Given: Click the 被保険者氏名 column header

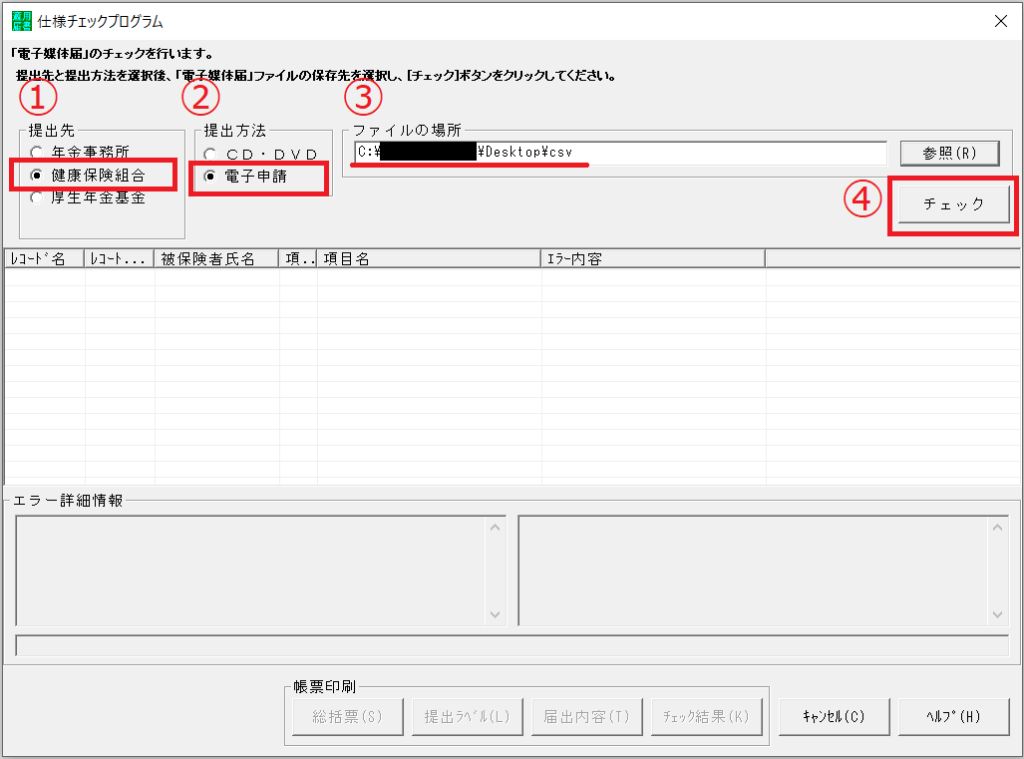Looking at the screenshot, I should [x=216, y=259].
